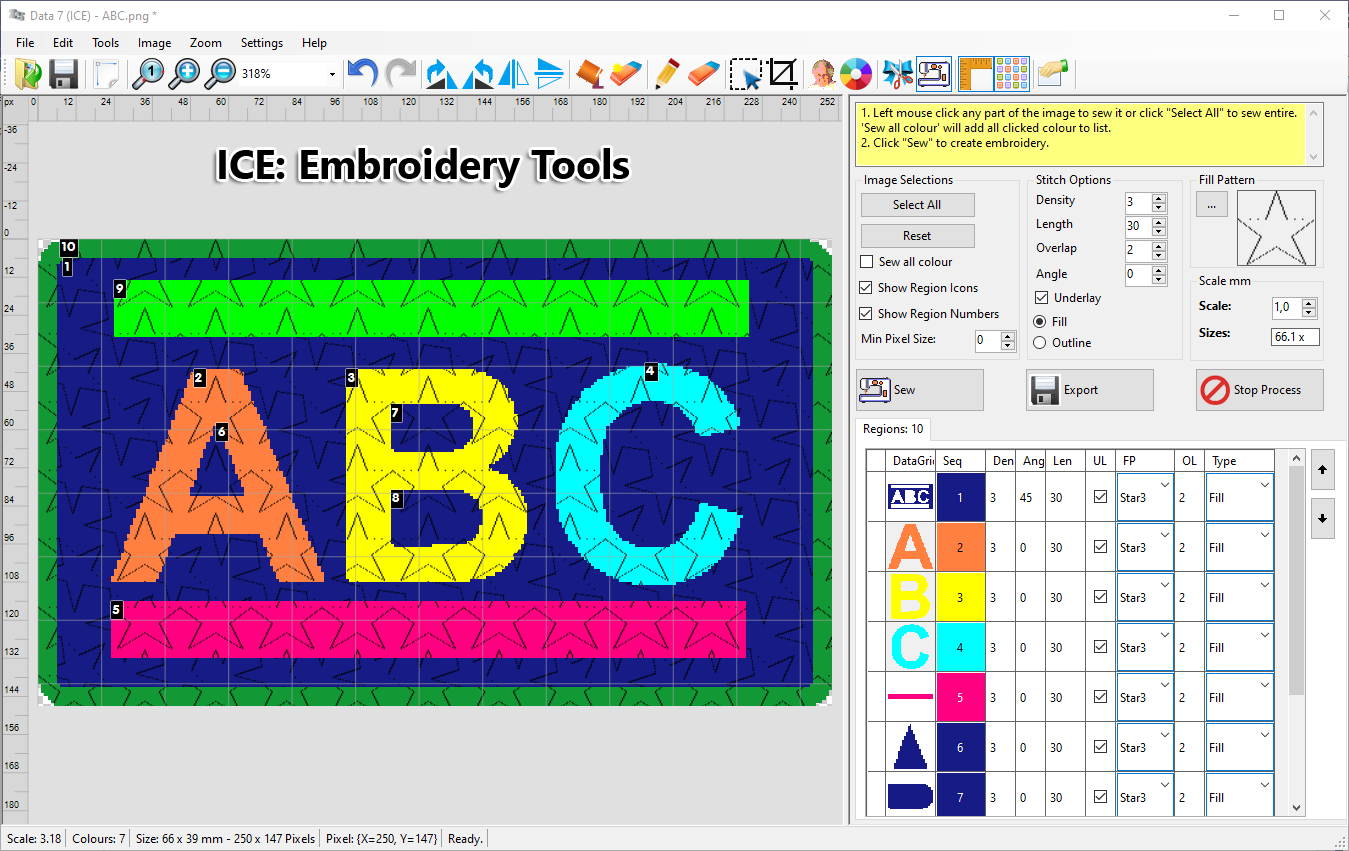Click the zoom in magnifier icon
This screenshot has width=1349, height=851.
[x=185, y=74]
